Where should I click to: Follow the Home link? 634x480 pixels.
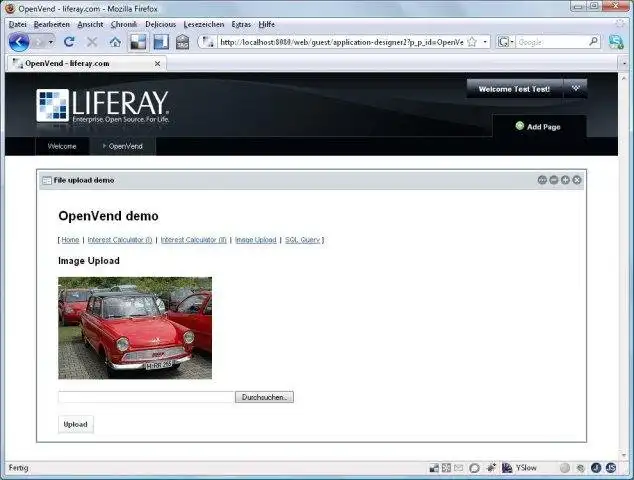[70, 240]
